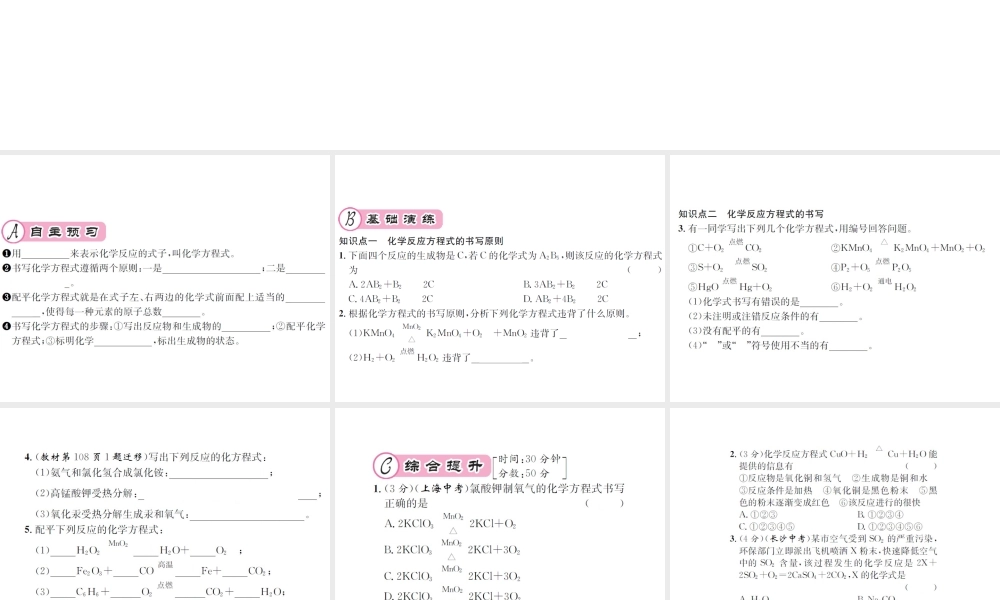This screenshot has width=1000, height=600.
Task: Click answer choice C. ①②③④⑤
Action: (767, 527)
